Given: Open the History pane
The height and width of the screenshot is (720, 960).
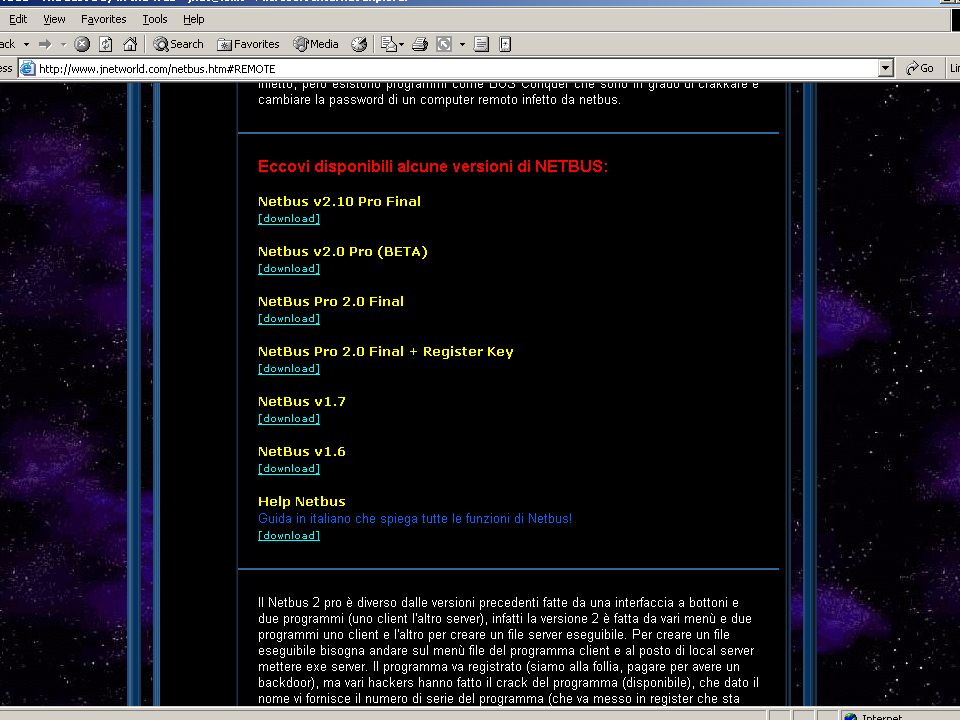Looking at the screenshot, I should tap(359, 44).
